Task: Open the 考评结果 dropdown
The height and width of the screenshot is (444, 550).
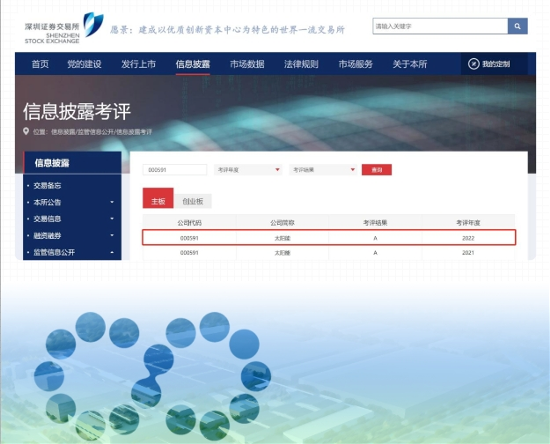Action: pos(323,170)
